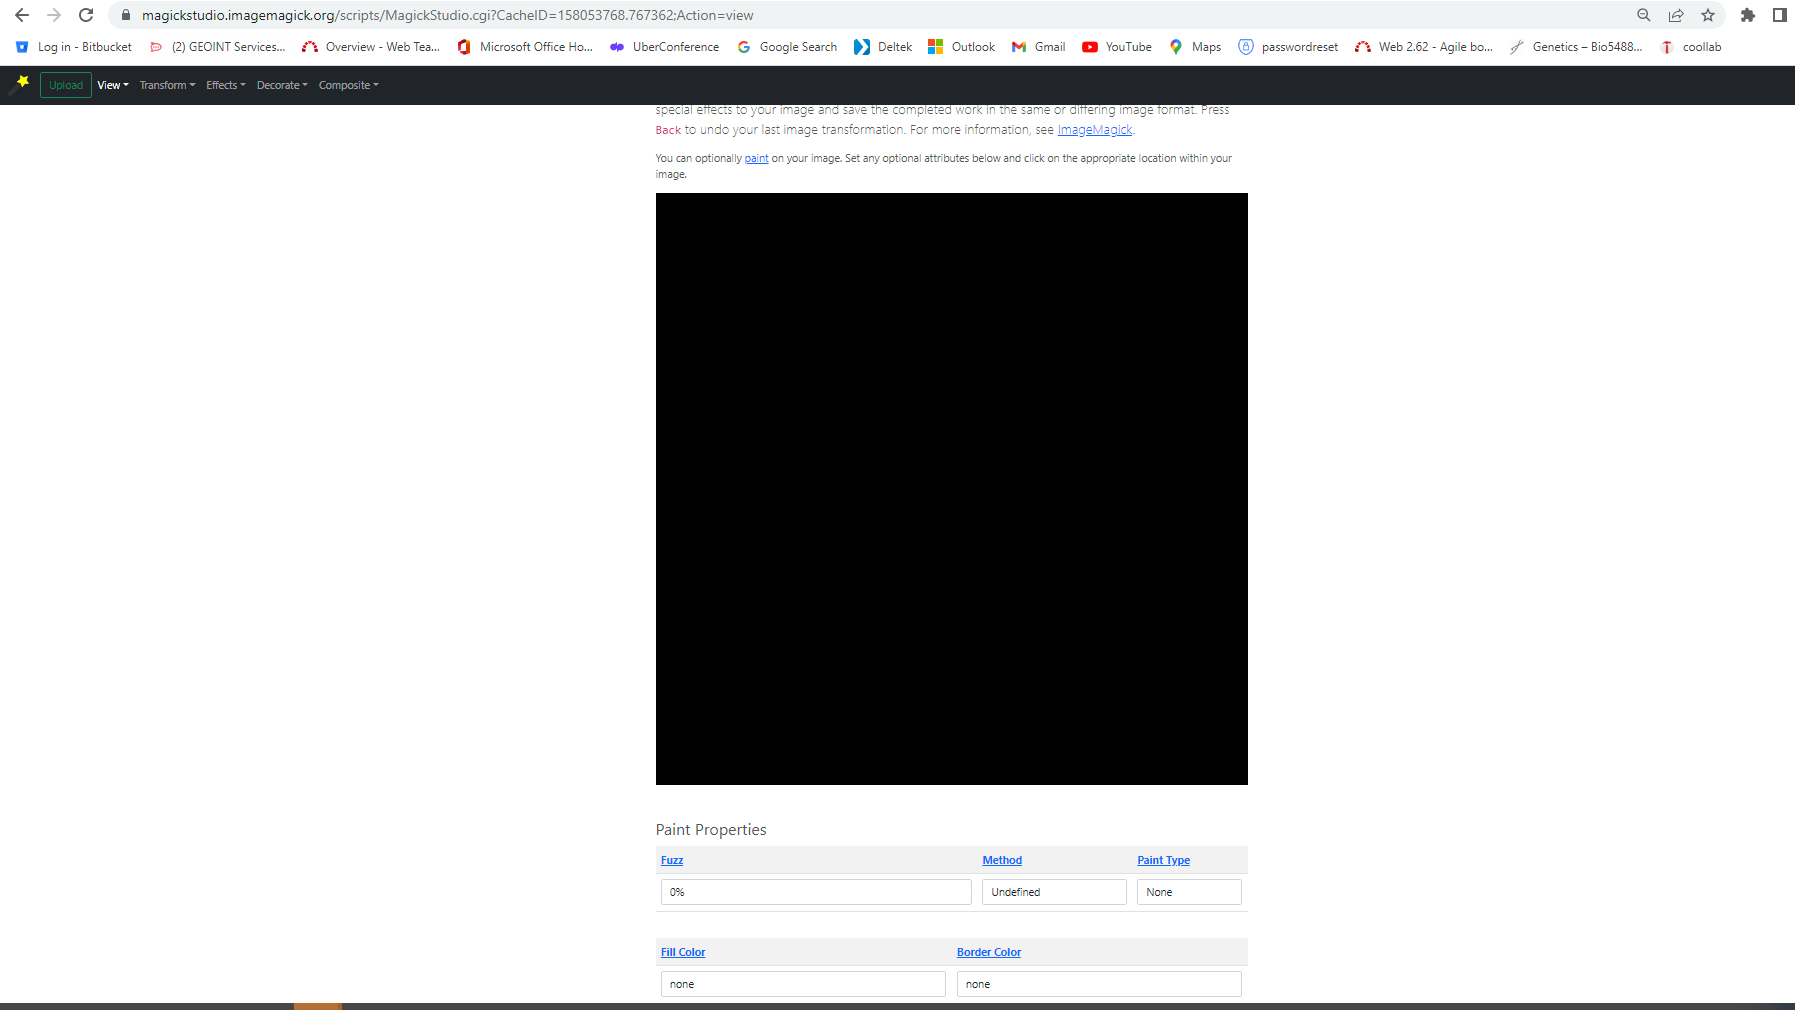Click the MagickStudio wand logo
The image size is (1795, 1010).
[19, 85]
